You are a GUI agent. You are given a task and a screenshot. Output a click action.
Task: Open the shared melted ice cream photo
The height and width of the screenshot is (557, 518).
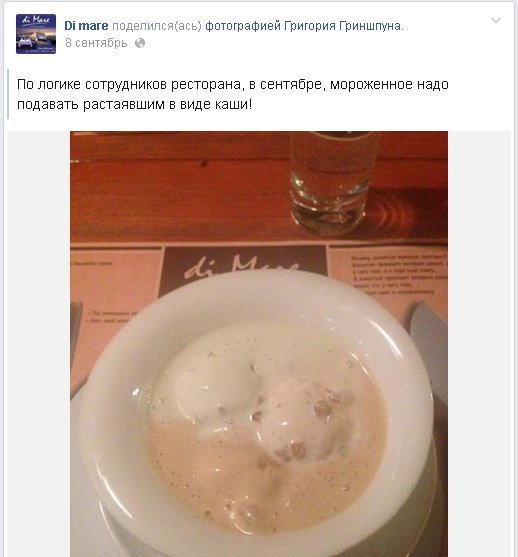pyautogui.click(x=259, y=344)
